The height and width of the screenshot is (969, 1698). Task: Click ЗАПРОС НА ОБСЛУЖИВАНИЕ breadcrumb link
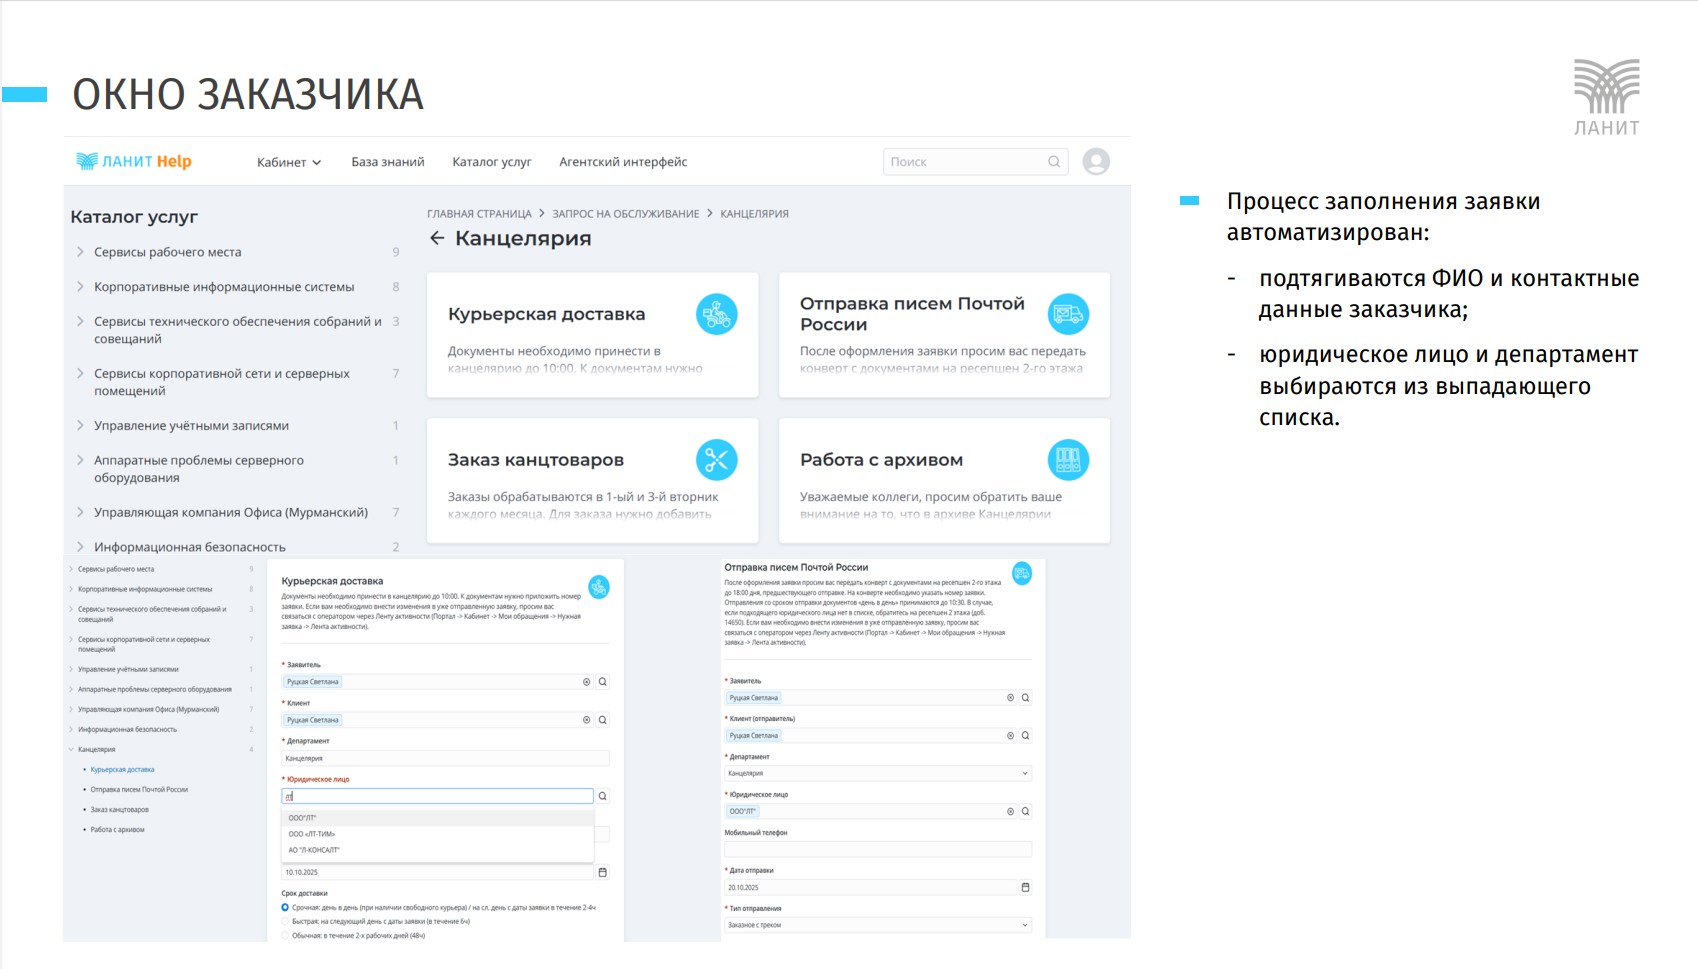click(x=625, y=214)
